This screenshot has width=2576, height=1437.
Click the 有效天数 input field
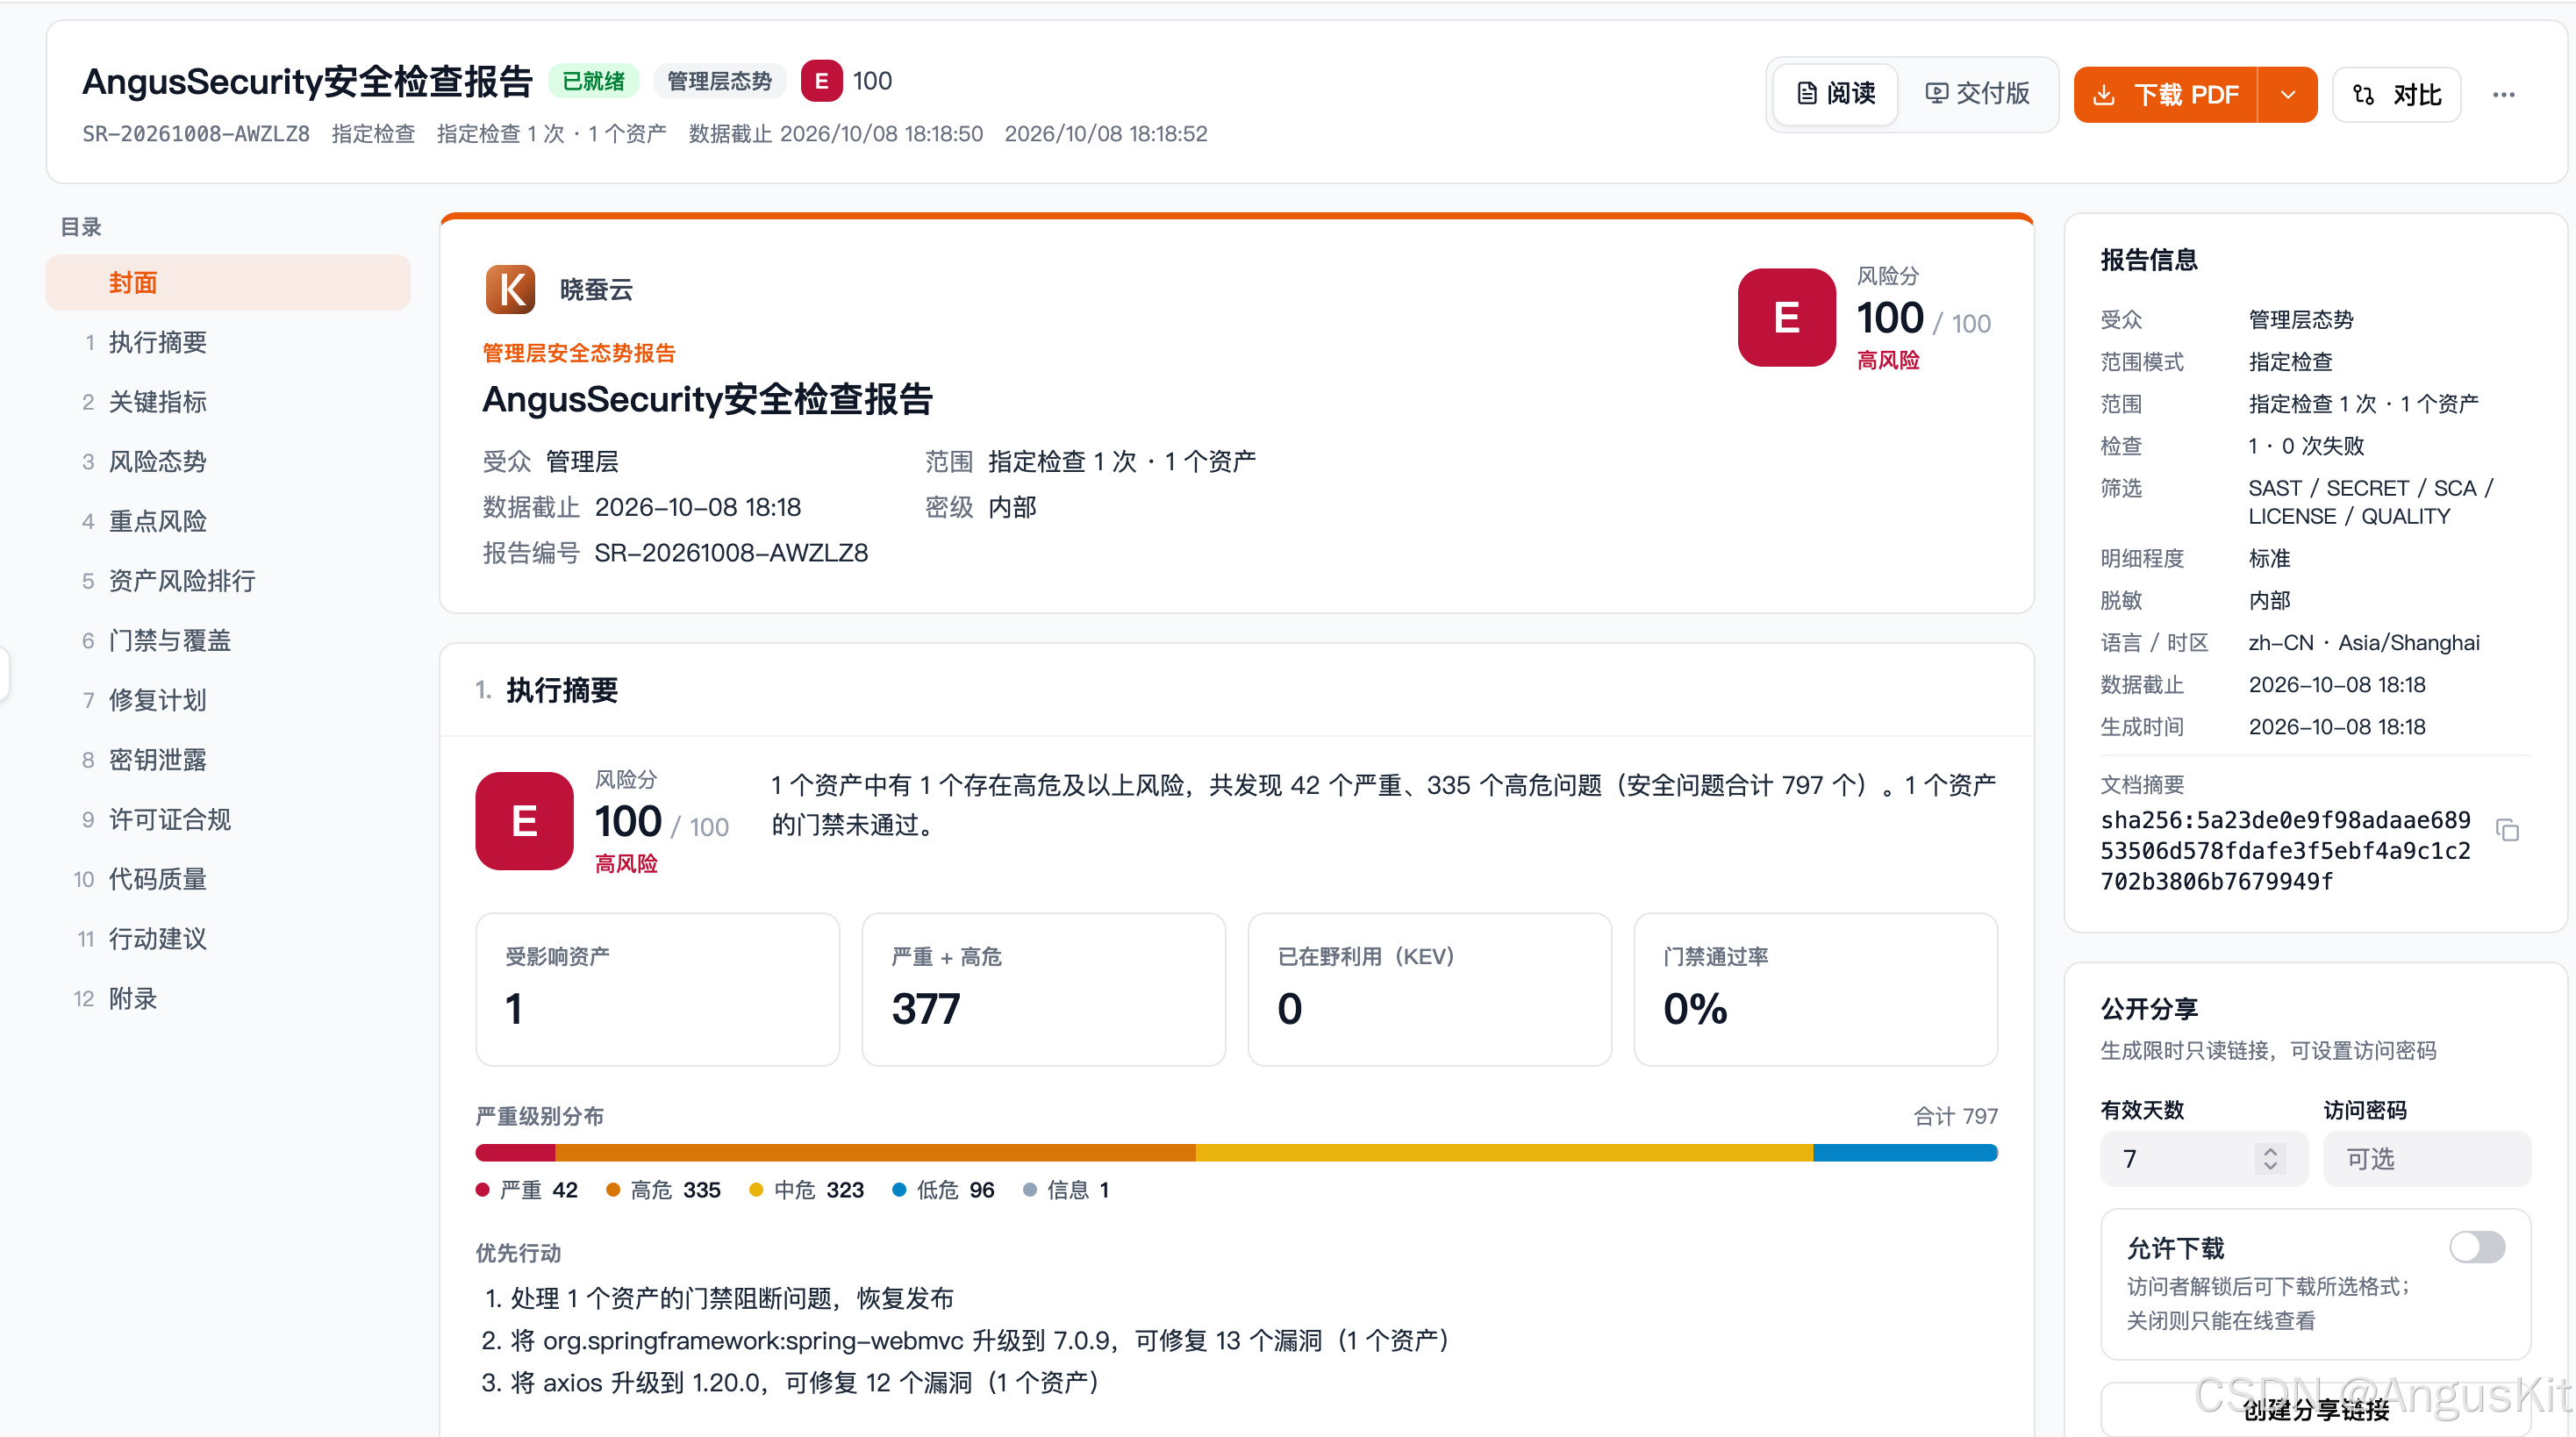click(x=2204, y=1159)
